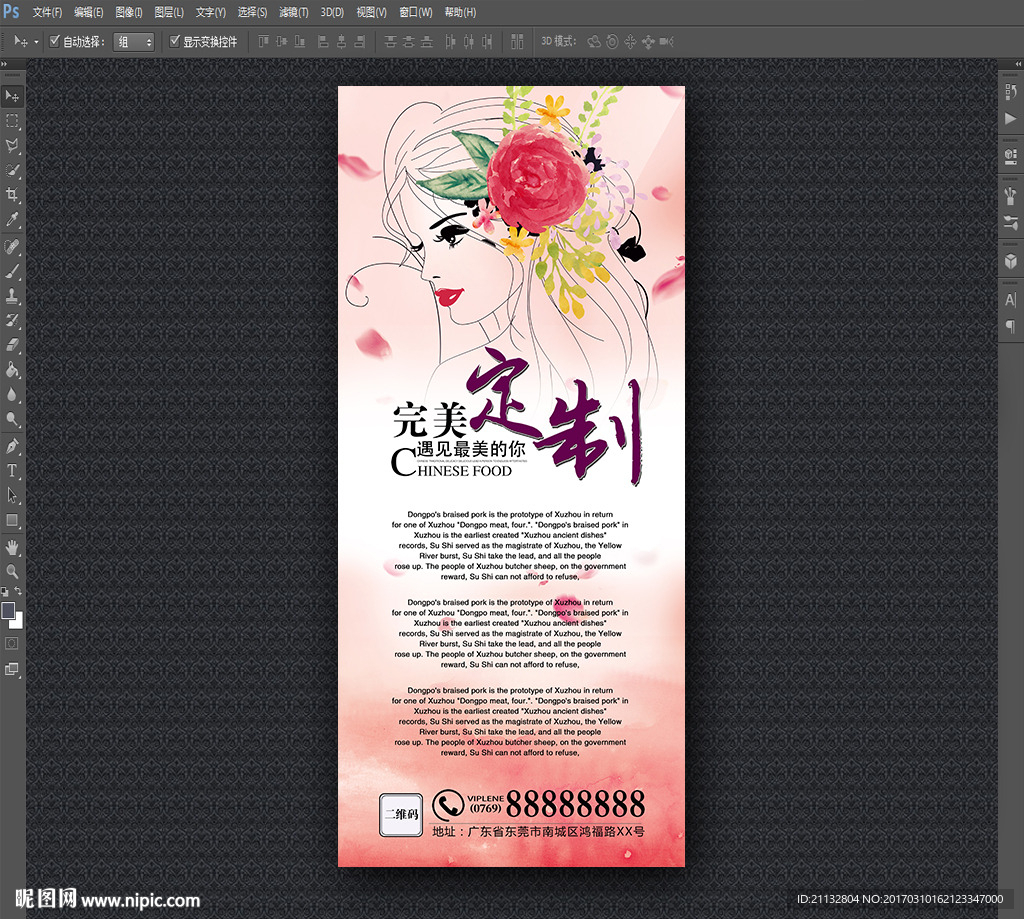Align horizontal centers of layers
Image resolution: width=1024 pixels, height=919 pixels.
click(x=342, y=42)
